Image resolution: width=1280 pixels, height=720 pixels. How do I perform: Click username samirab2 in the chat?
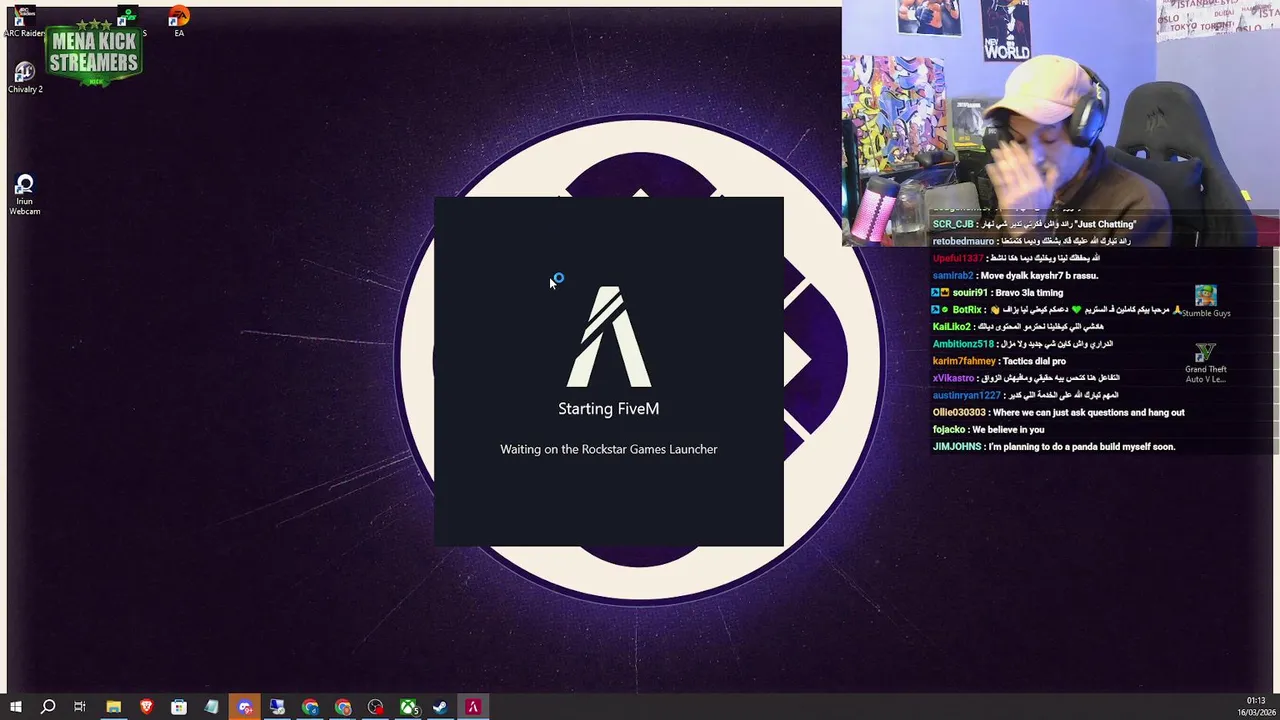tap(953, 276)
